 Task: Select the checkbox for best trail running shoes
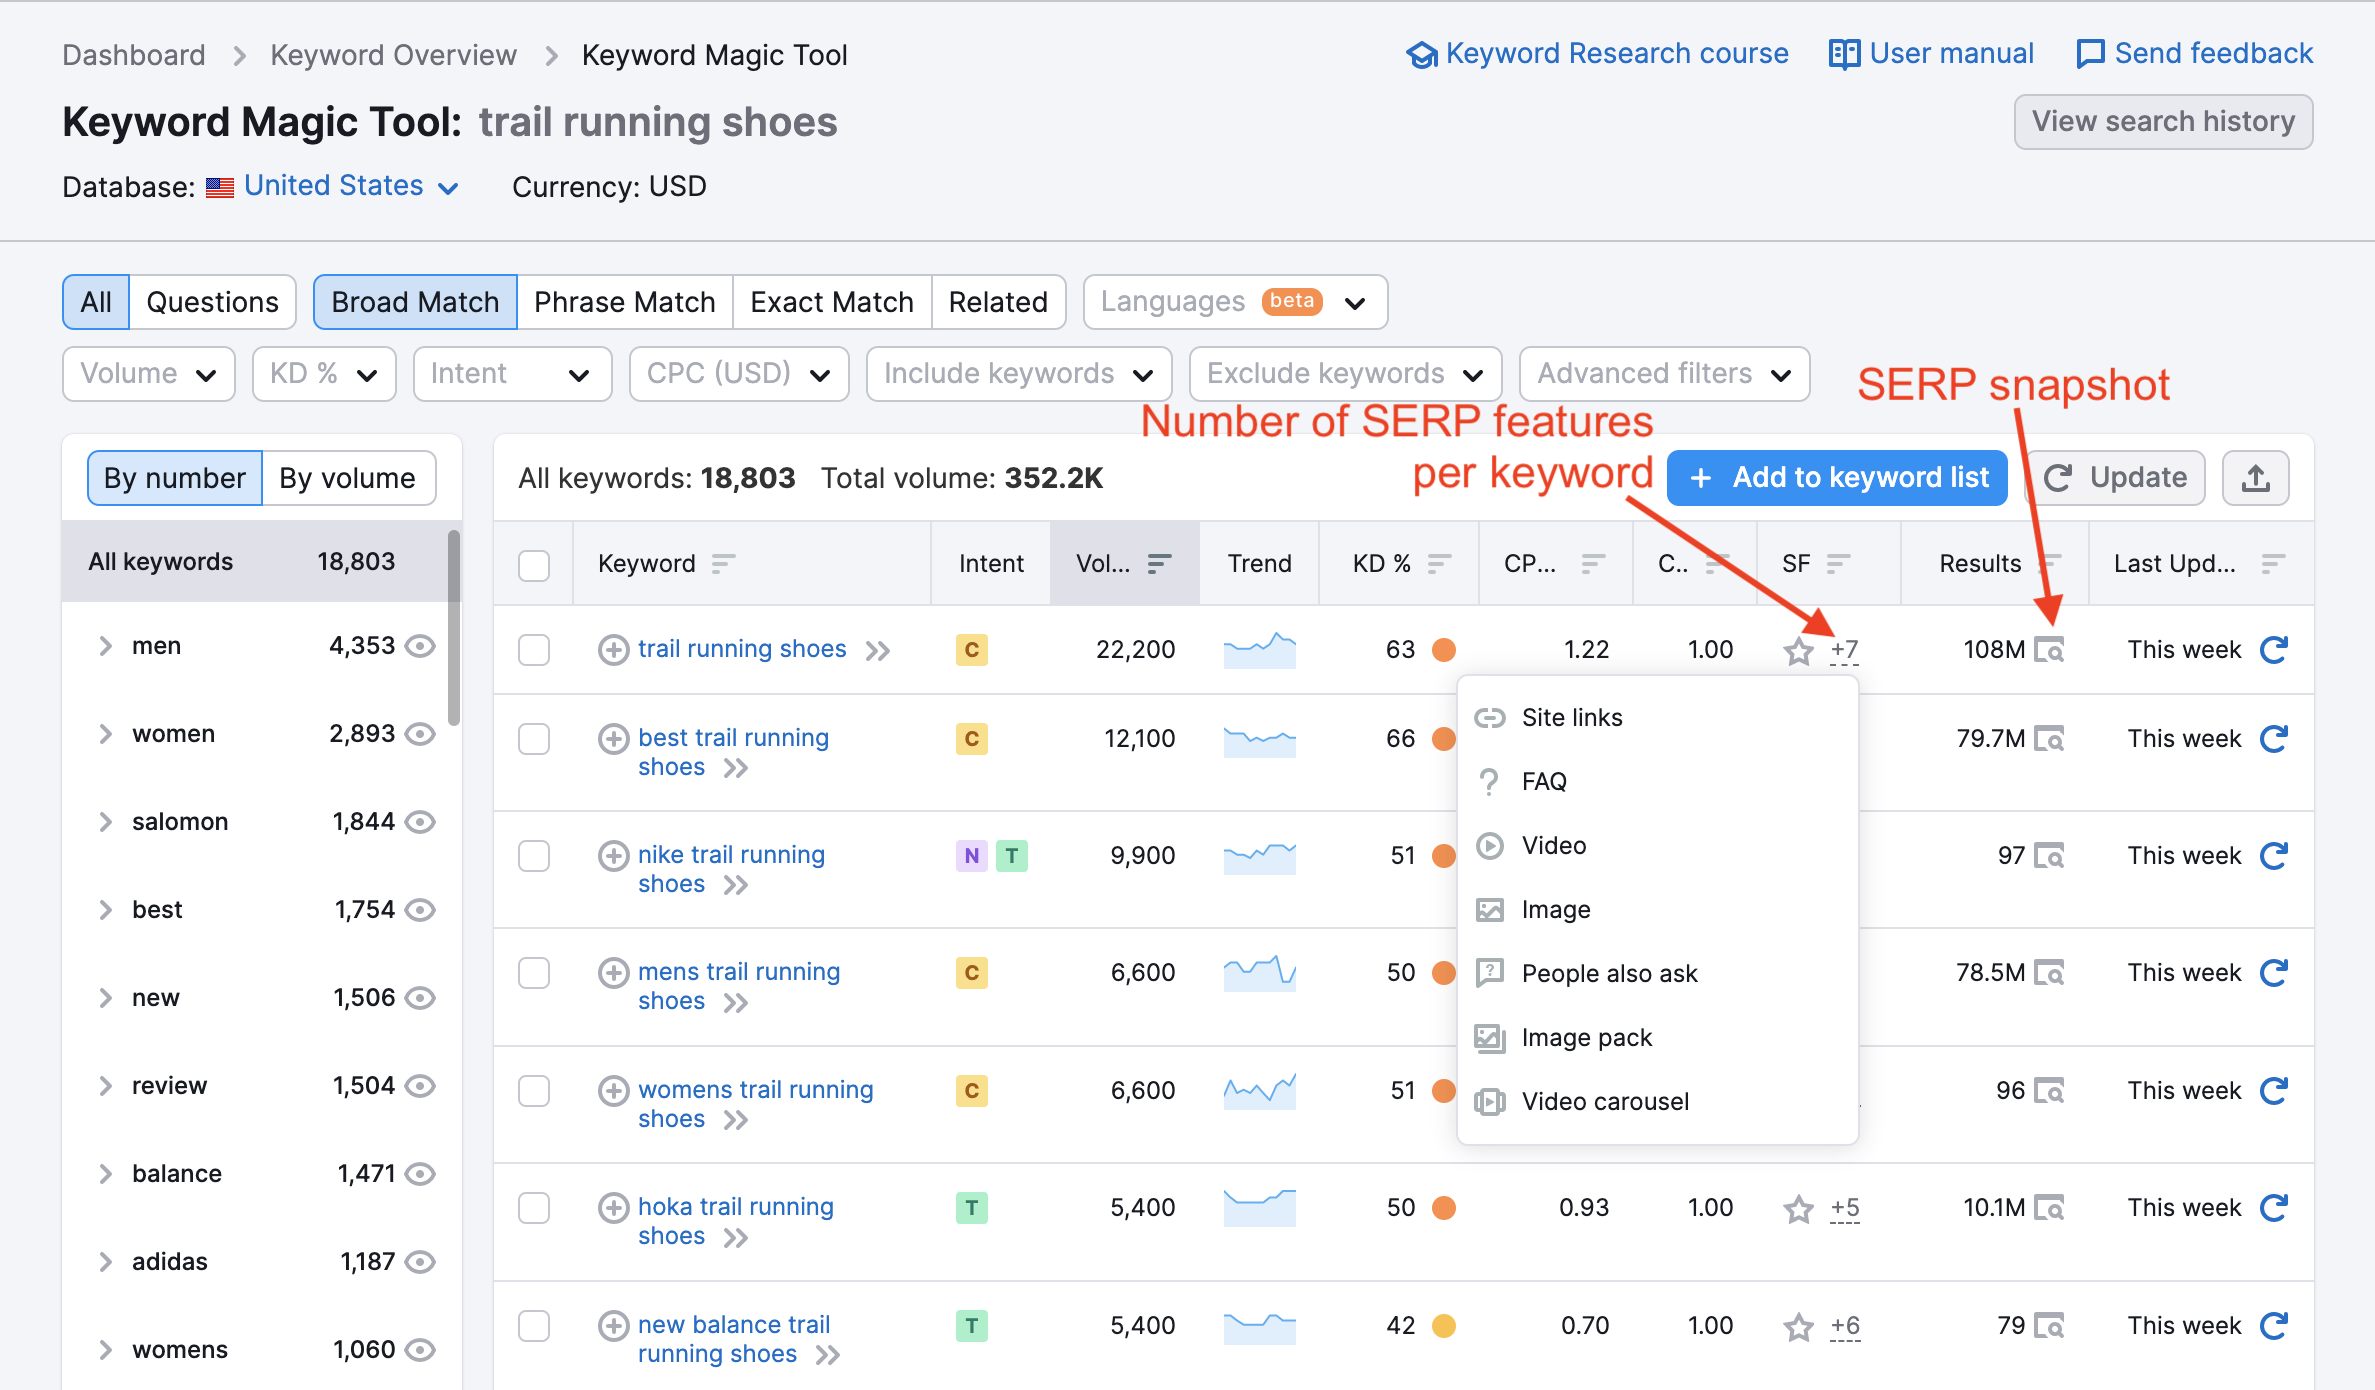tap(534, 739)
